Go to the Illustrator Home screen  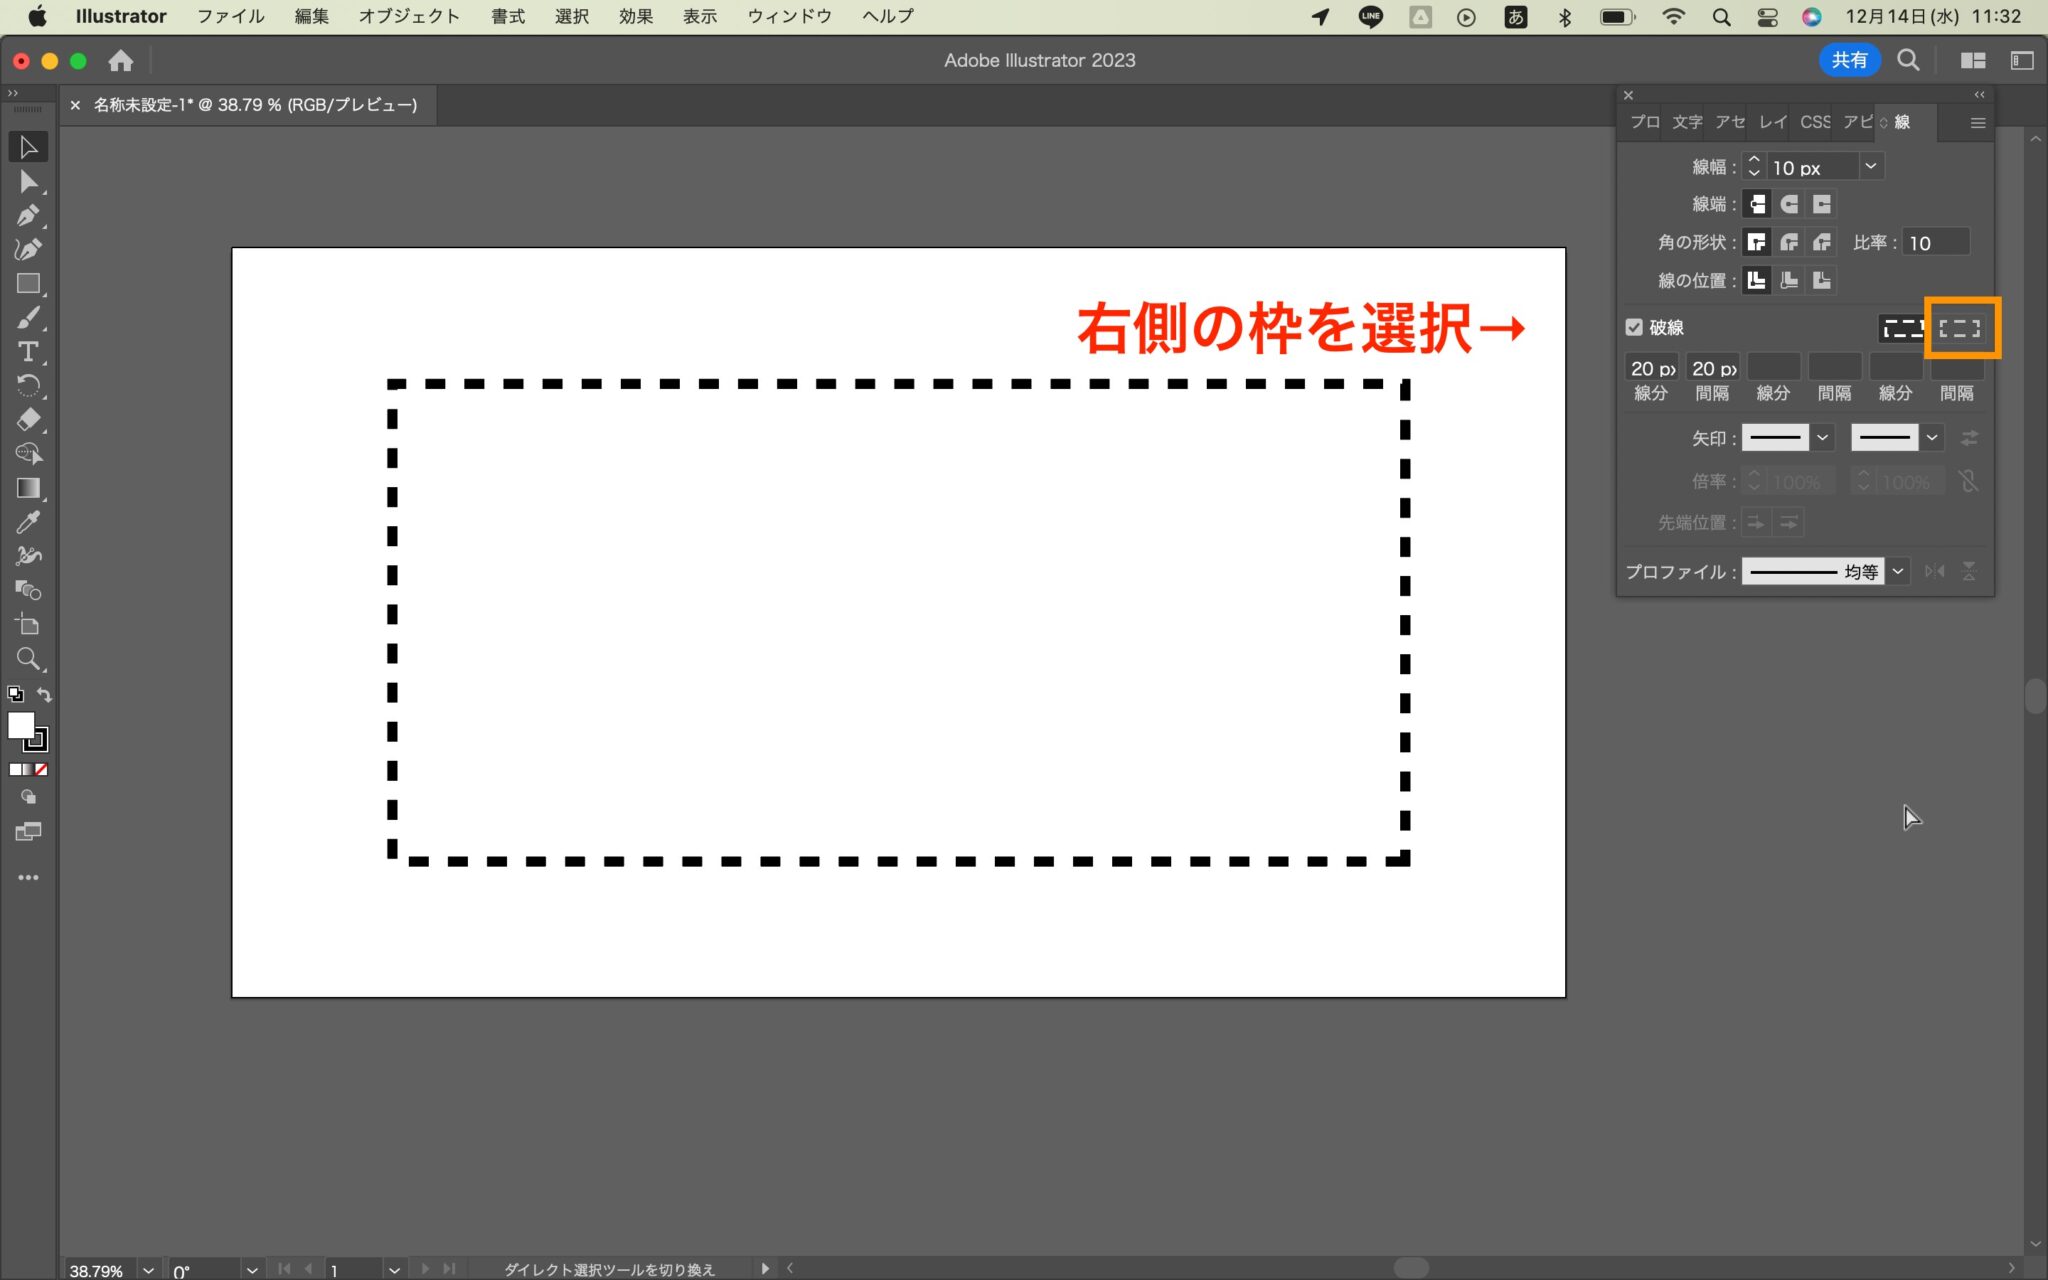(121, 60)
